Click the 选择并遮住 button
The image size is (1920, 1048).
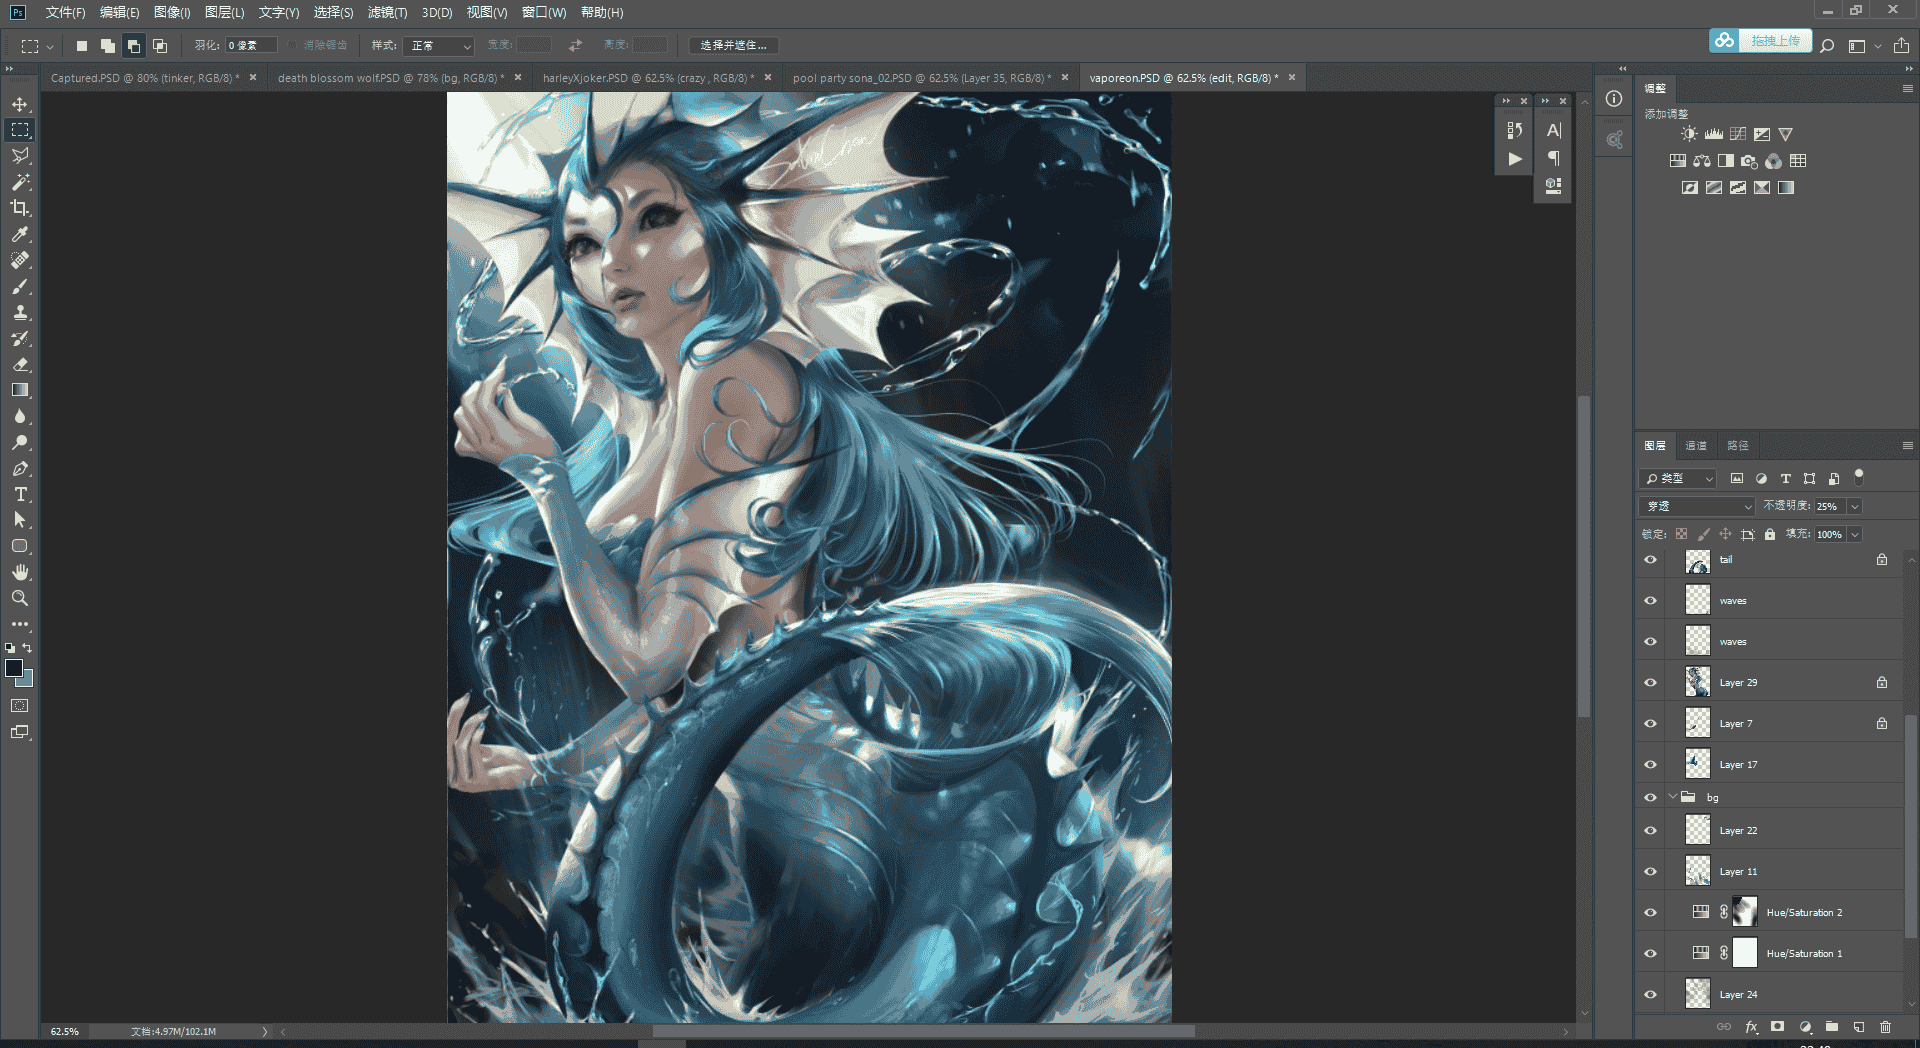point(733,45)
